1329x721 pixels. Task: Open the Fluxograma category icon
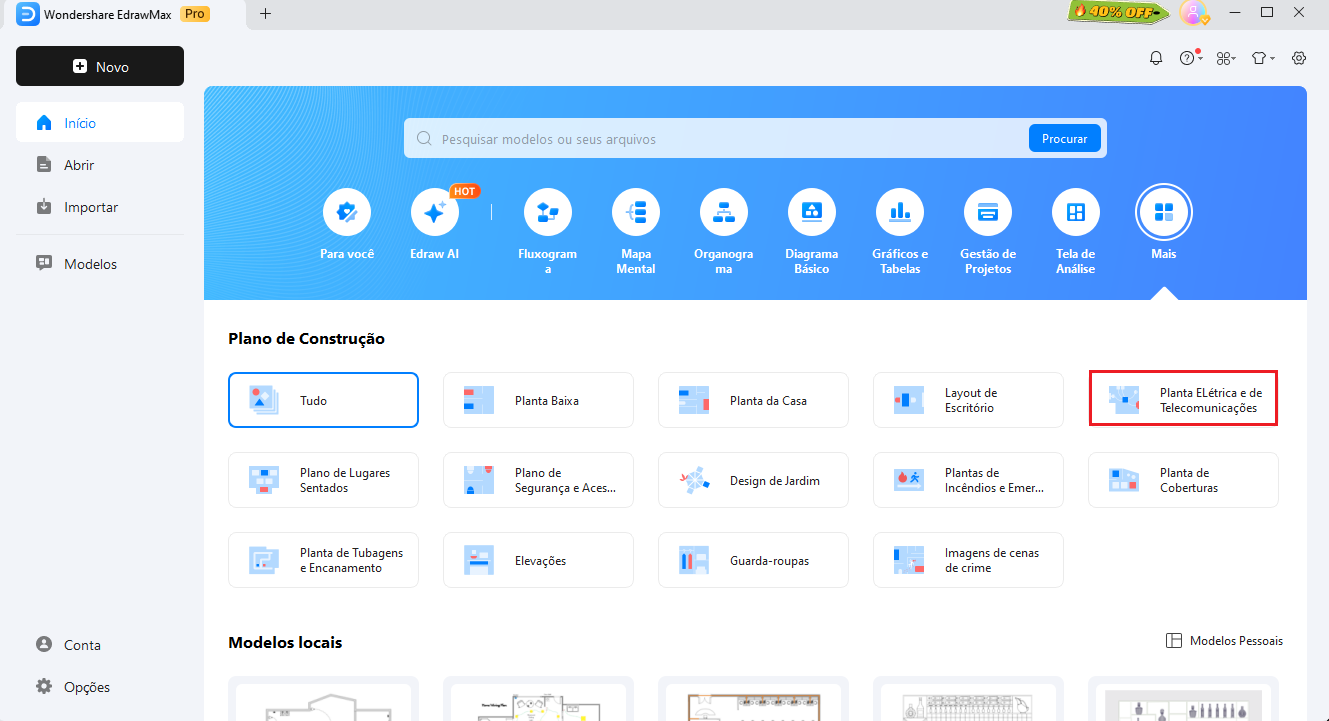[x=548, y=212]
